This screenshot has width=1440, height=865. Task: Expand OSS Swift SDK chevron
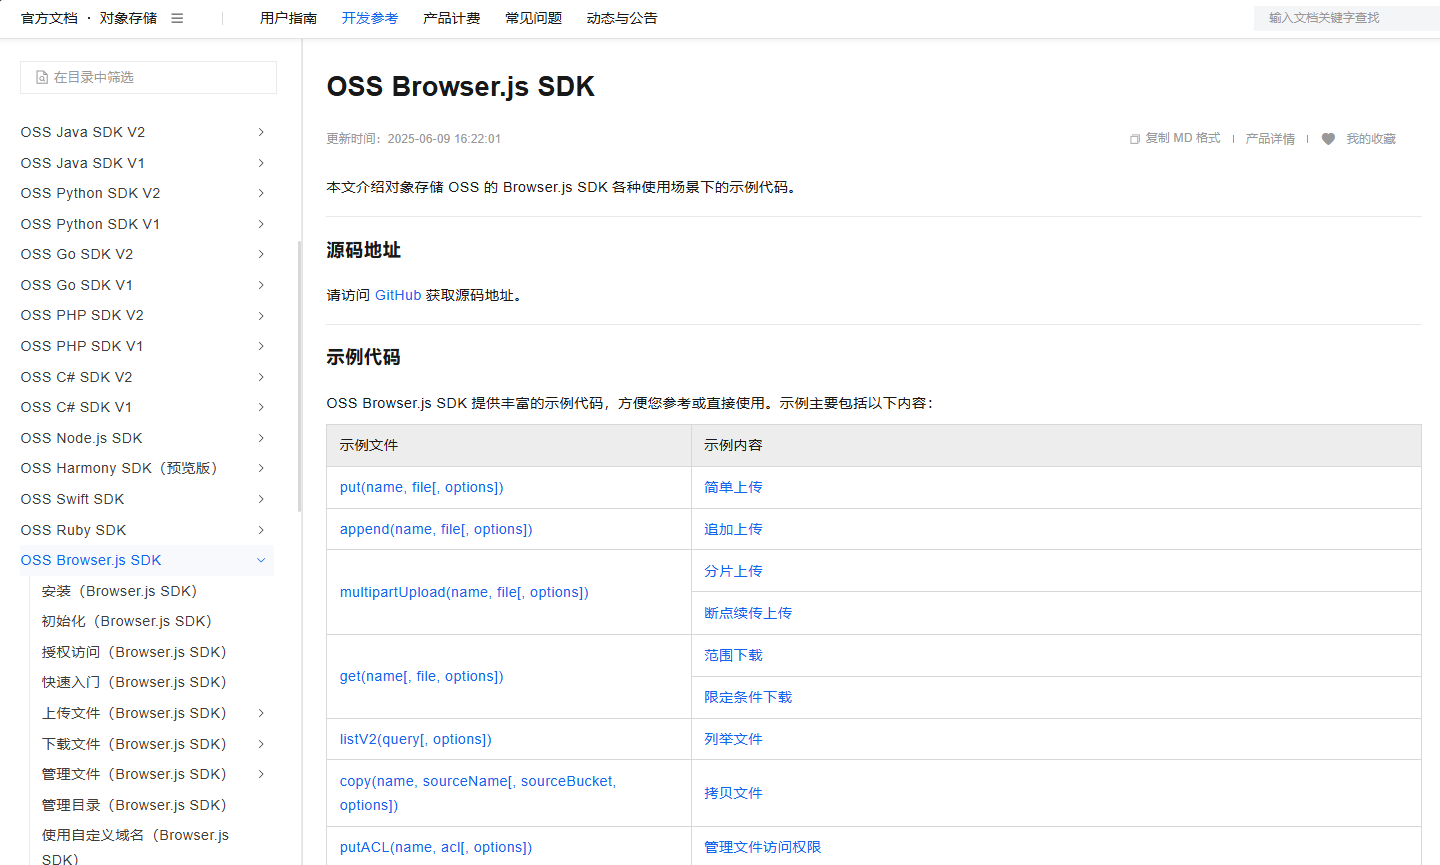(x=261, y=499)
